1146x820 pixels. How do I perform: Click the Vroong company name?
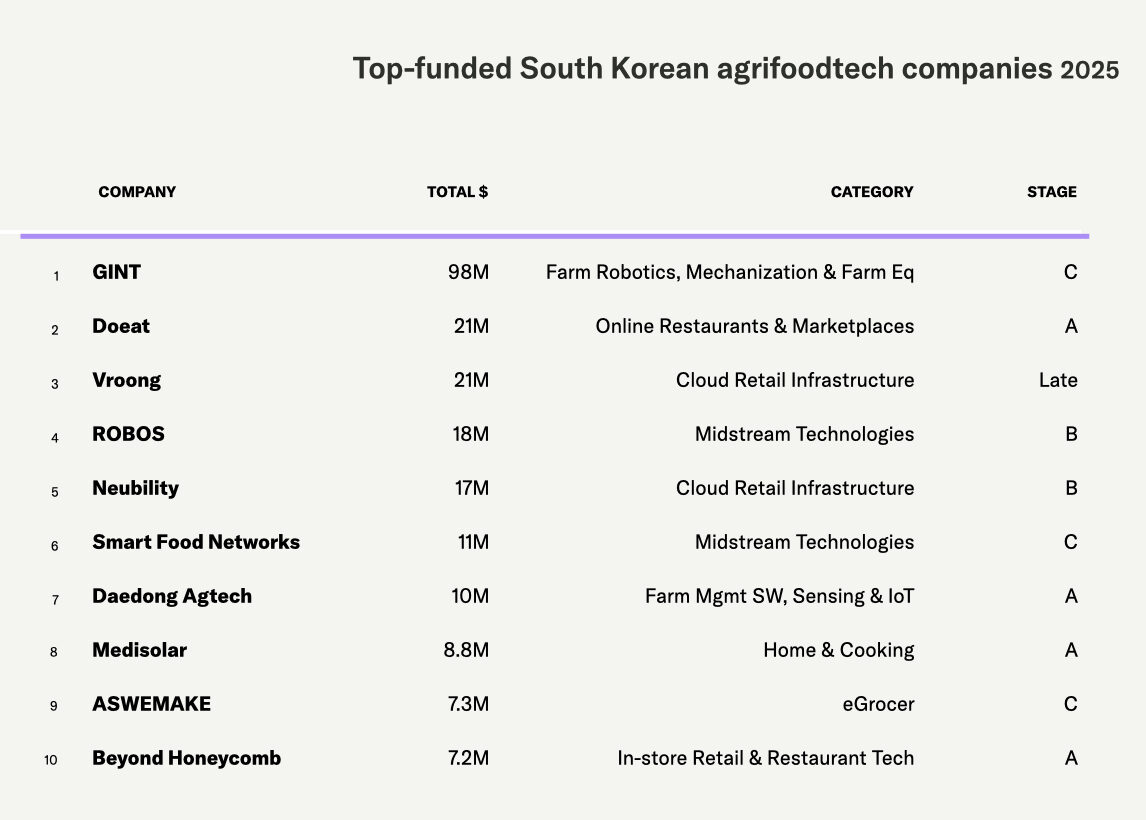click(126, 380)
